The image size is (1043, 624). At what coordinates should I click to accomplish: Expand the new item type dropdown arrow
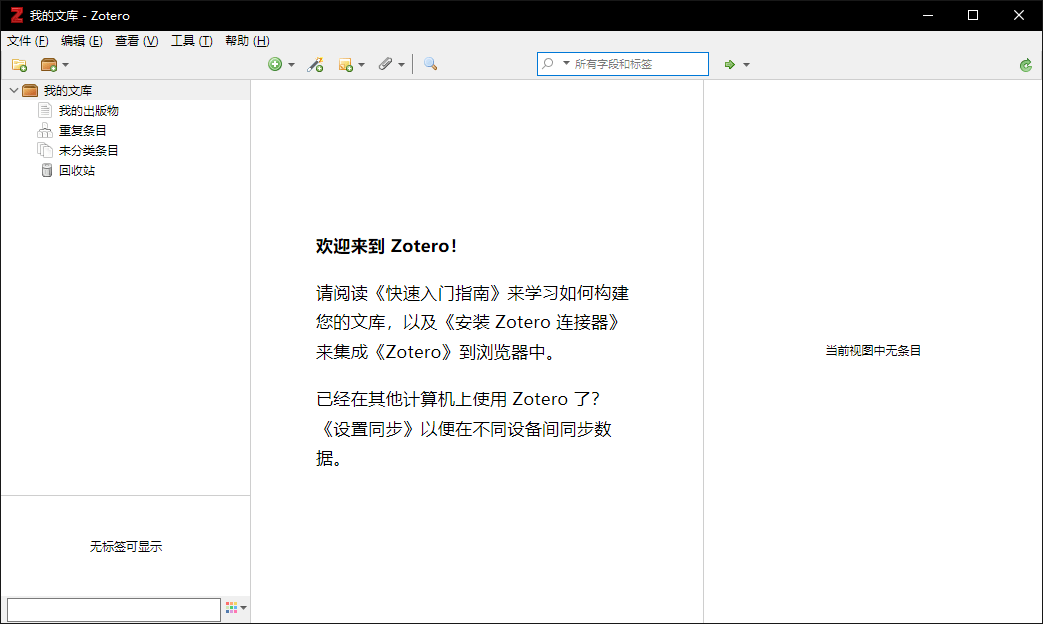(291, 65)
